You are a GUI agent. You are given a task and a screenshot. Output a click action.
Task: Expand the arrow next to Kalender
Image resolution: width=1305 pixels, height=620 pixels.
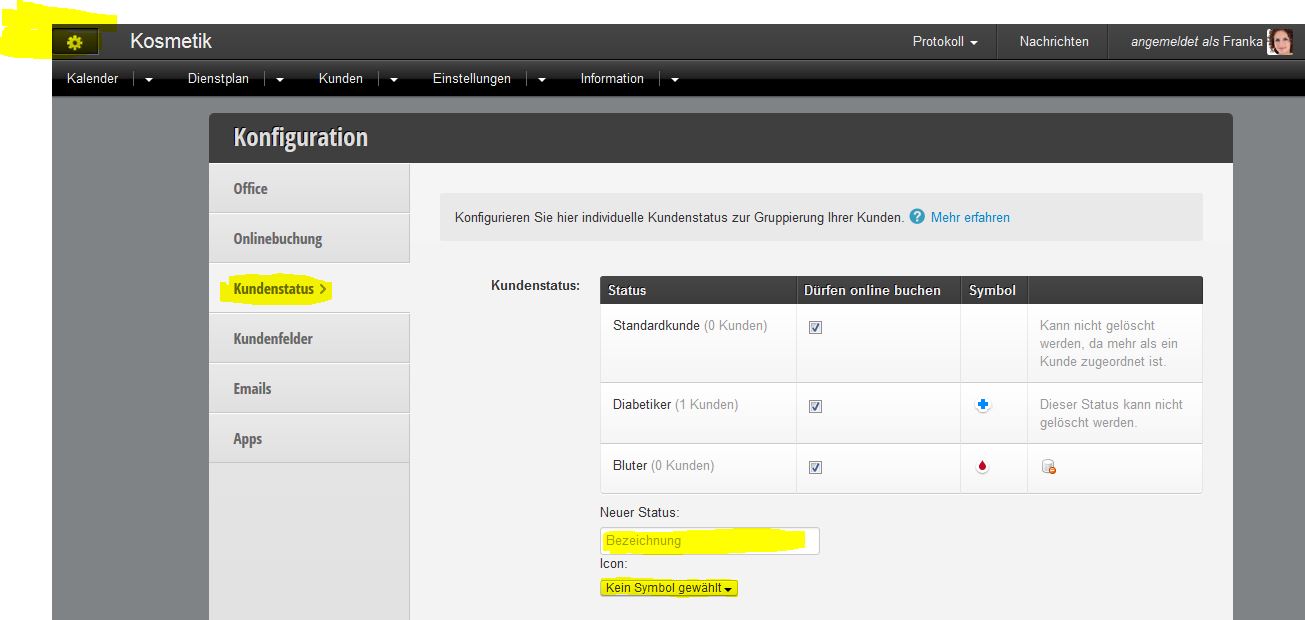(149, 80)
